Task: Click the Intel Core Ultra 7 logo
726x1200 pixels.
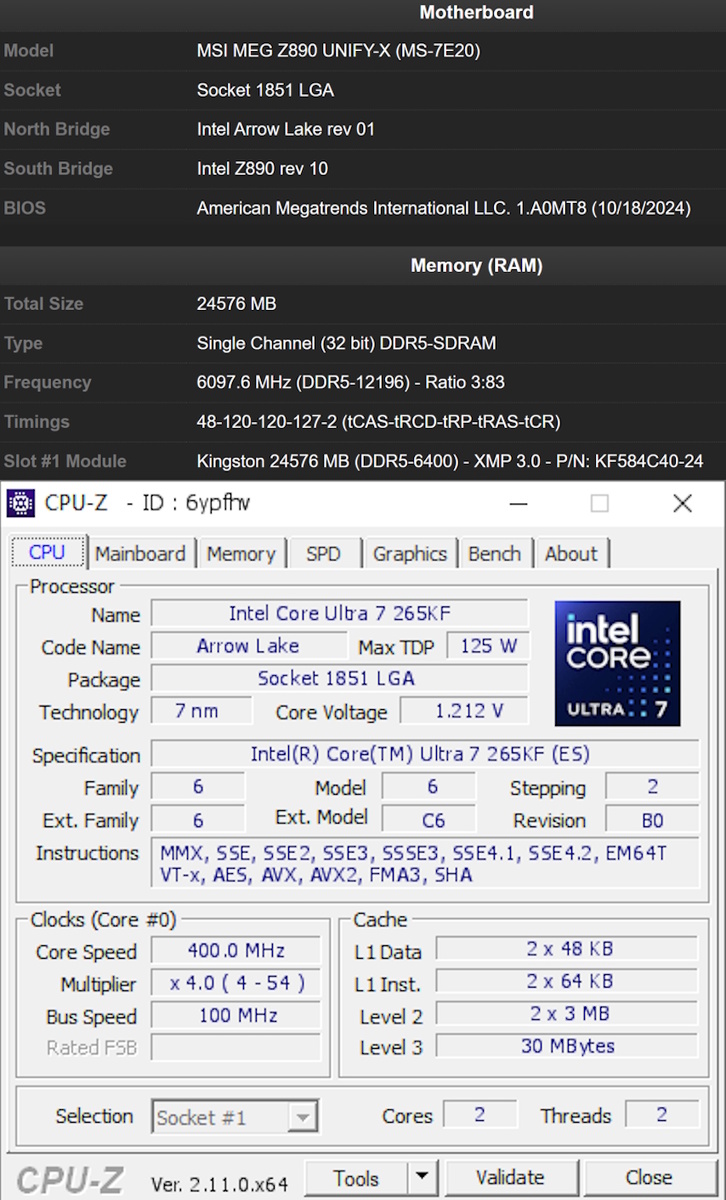Action: [618, 664]
